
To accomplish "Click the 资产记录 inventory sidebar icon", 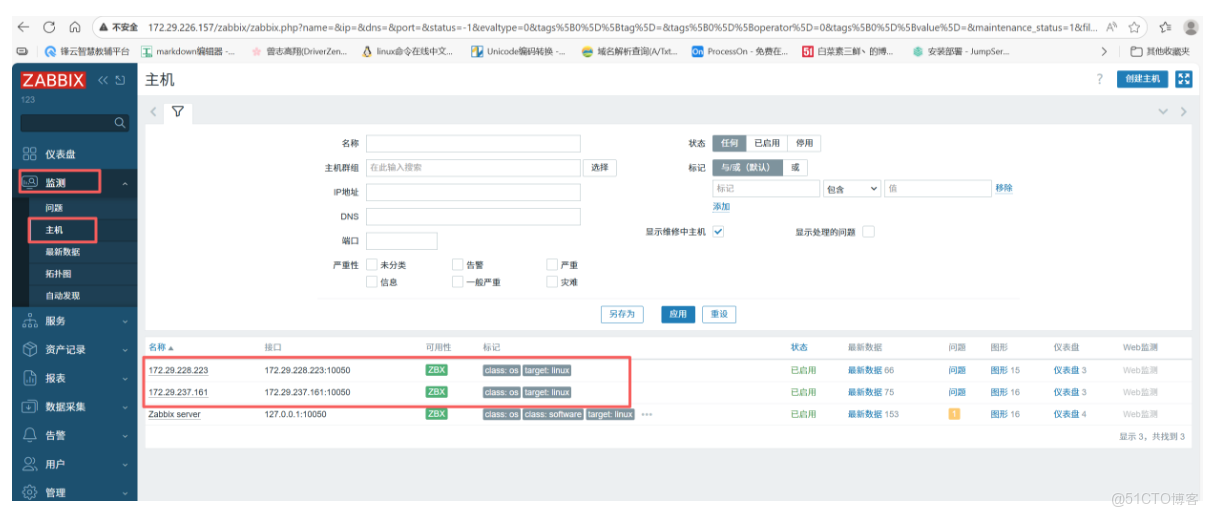I will pos(30,349).
